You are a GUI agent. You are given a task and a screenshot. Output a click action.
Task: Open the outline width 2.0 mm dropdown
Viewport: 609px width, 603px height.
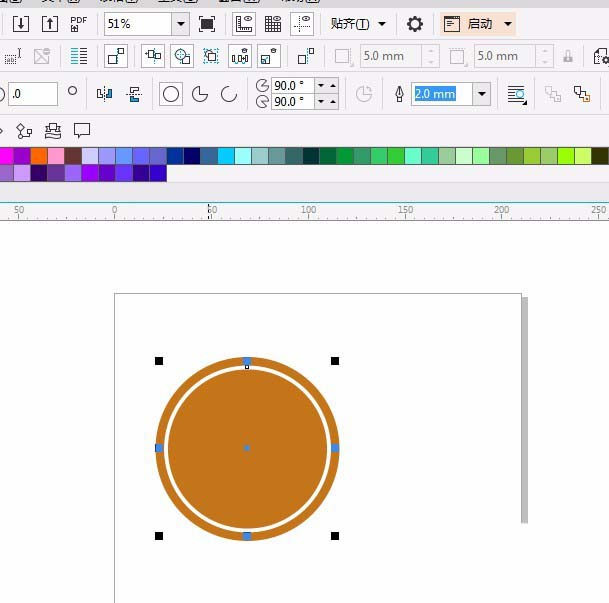[x=482, y=94]
